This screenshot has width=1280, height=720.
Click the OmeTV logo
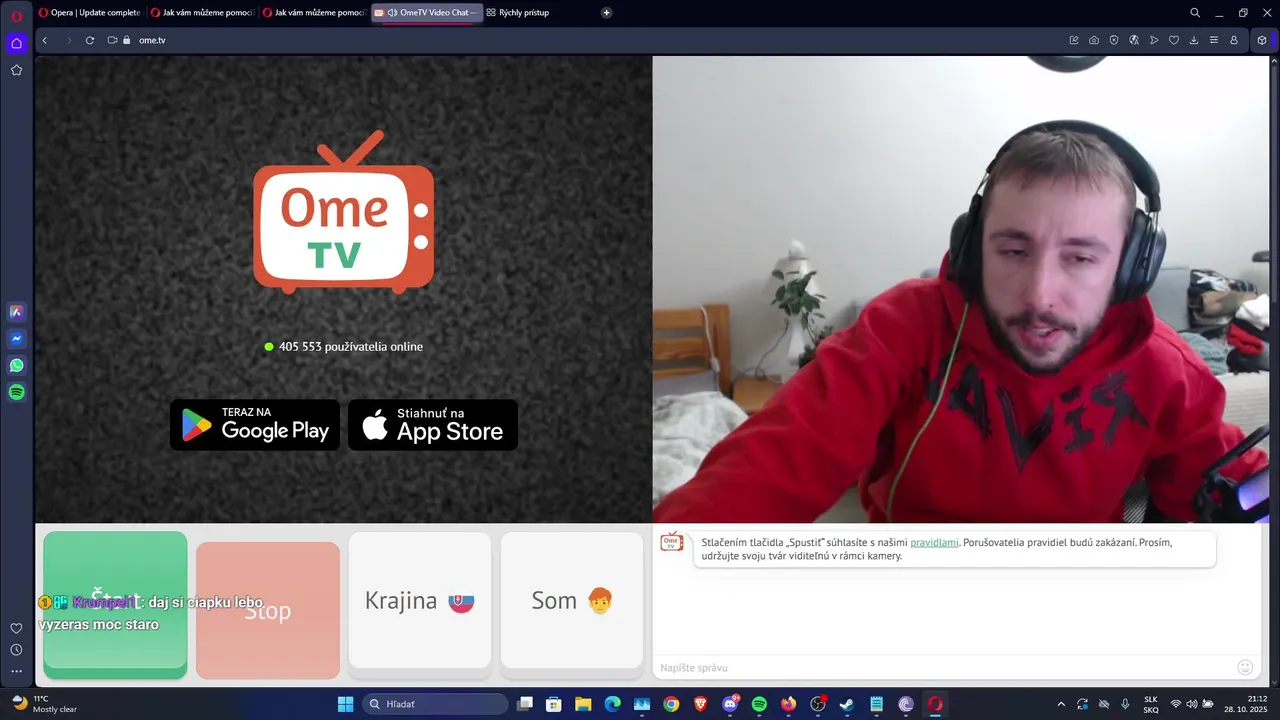343,212
